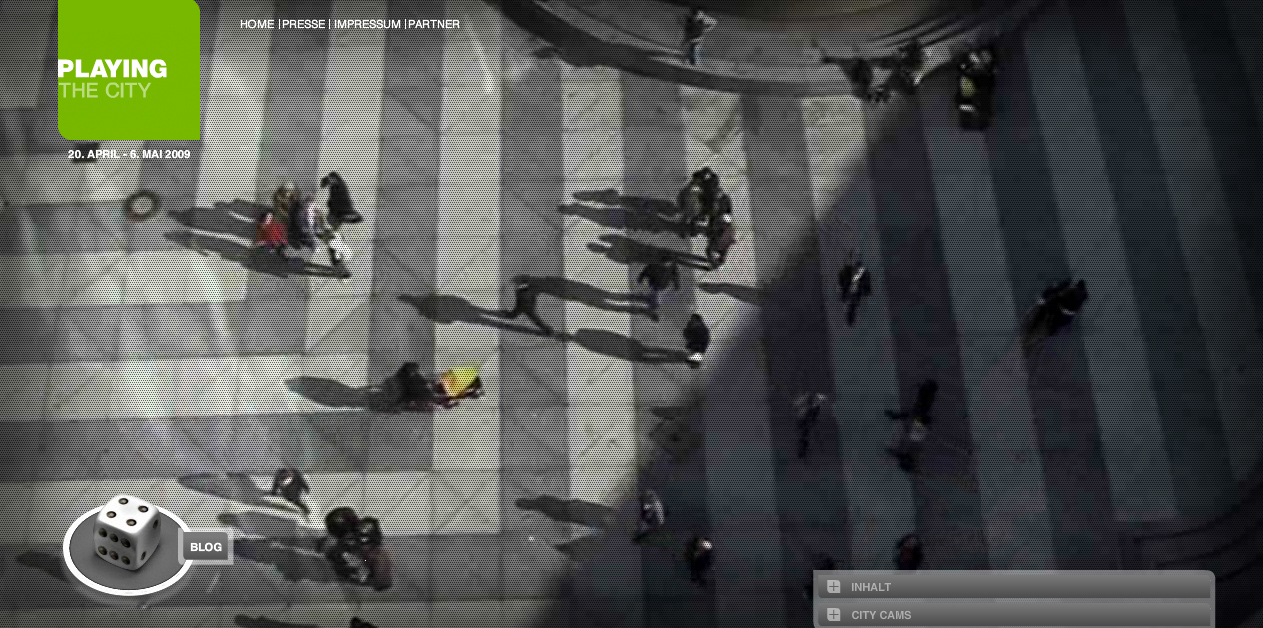Click the empty right end of the INHALT bar
The width and height of the screenshot is (1263, 628).
[x=1150, y=588]
